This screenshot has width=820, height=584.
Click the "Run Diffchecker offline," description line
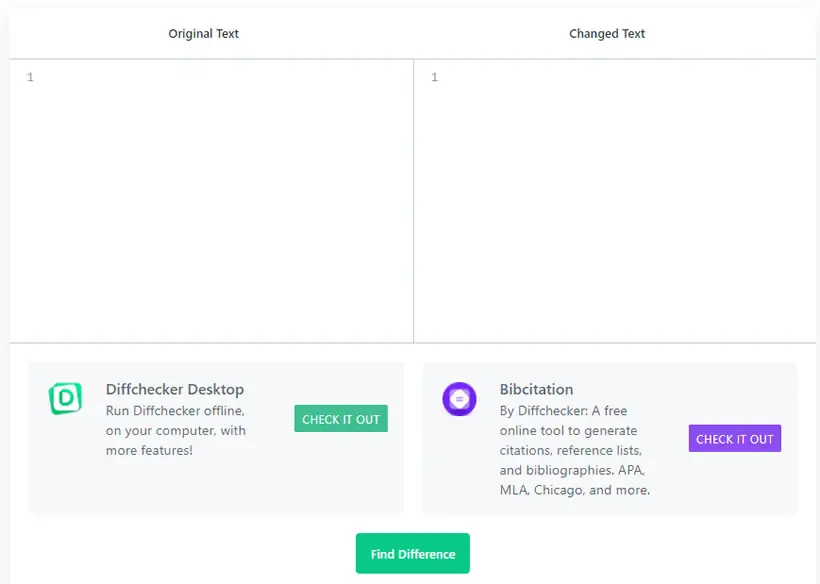175,411
